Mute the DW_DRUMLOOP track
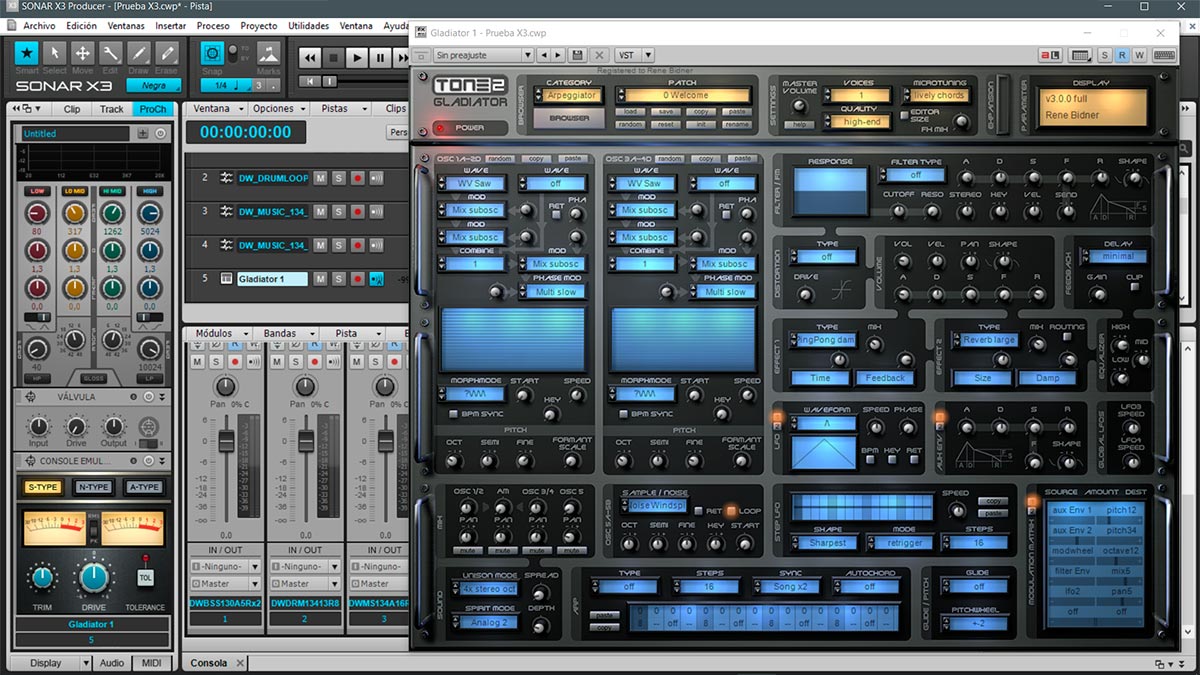Viewport: 1200px width, 675px height. 320,178
